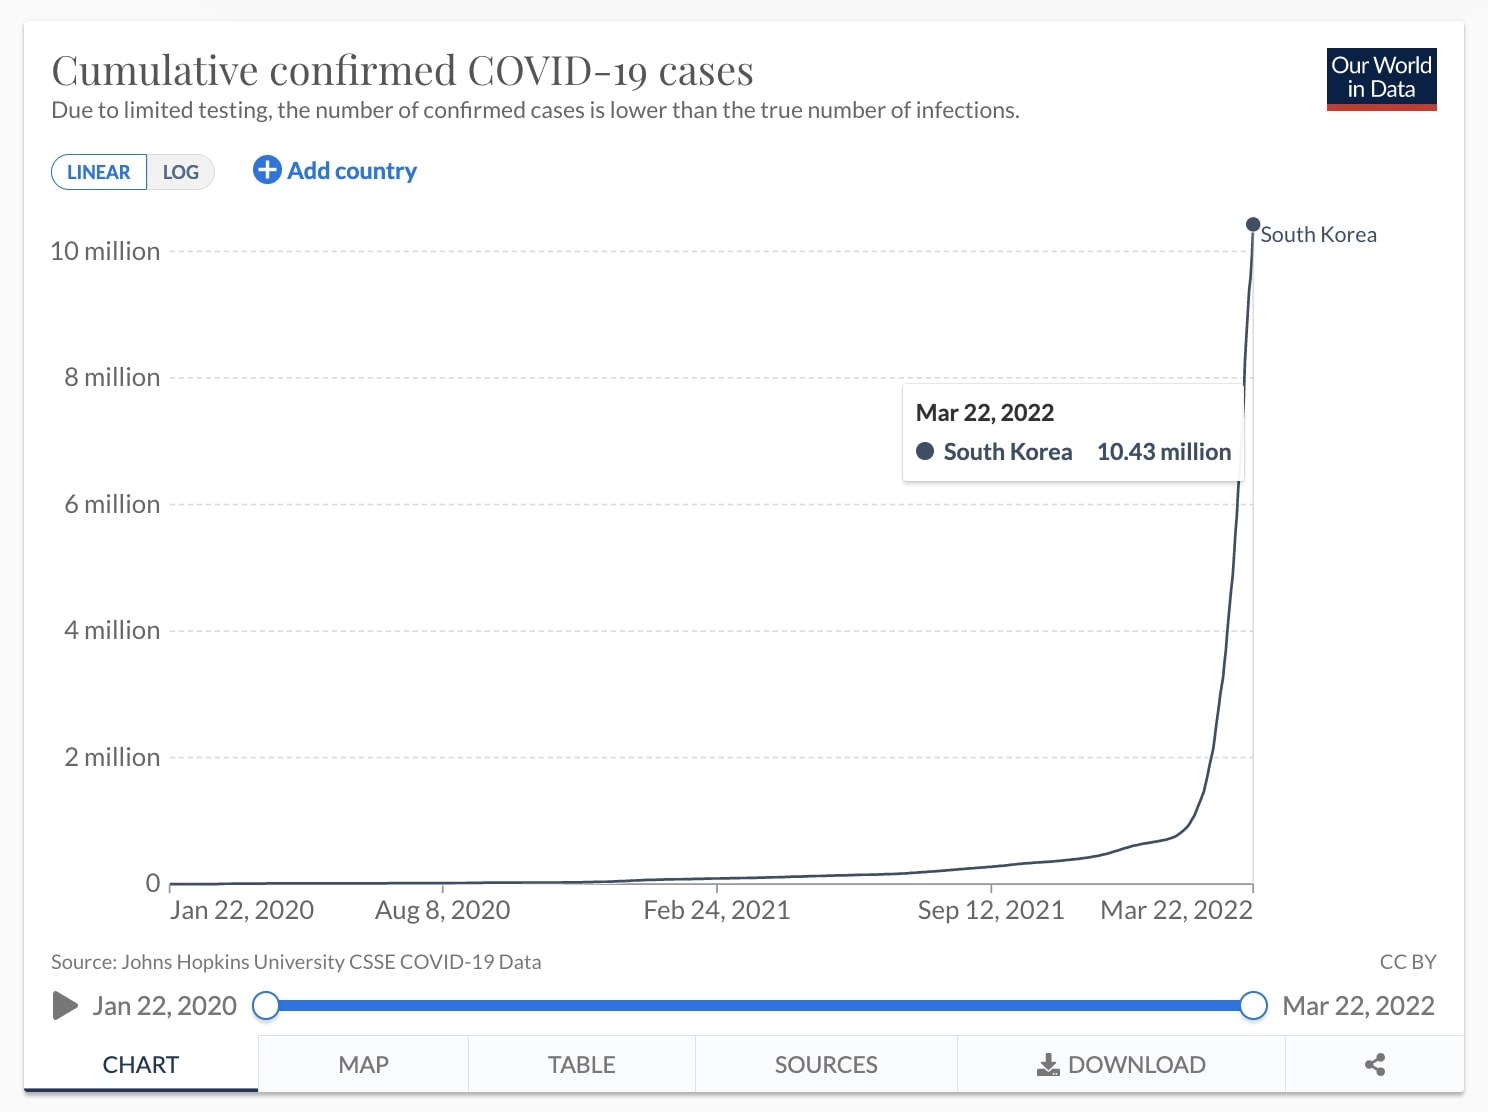Click the share icon tab
The height and width of the screenshot is (1112, 1488).
click(x=1374, y=1065)
